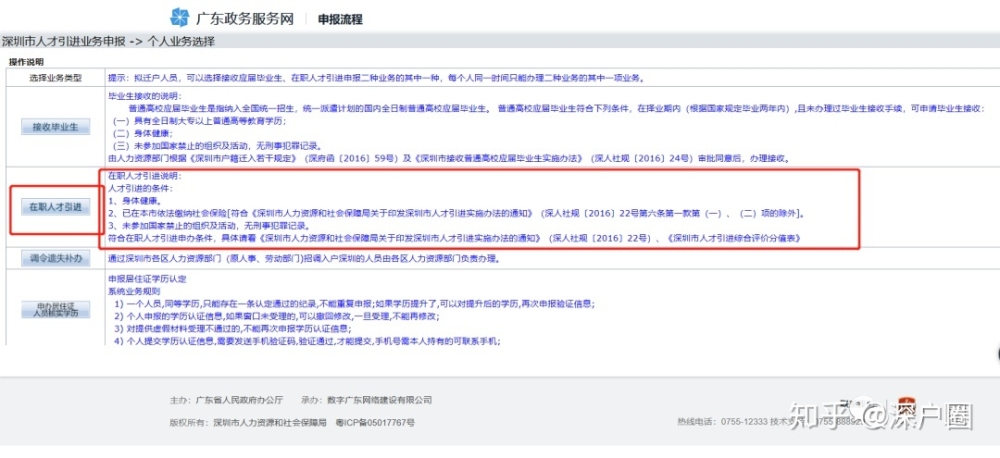1000x458 pixels.
Task: Click the 操作说明 heading
Action: click(x=26, y=62)
